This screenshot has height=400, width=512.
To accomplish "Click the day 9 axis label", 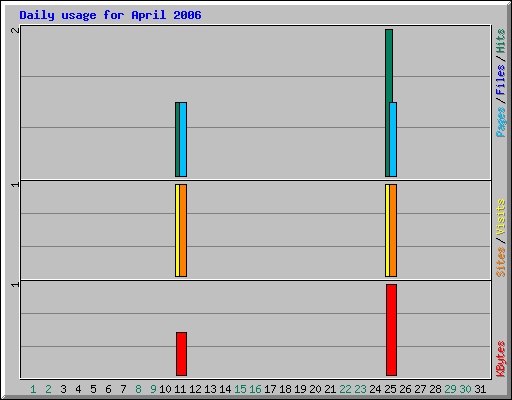I will [153, 389].
